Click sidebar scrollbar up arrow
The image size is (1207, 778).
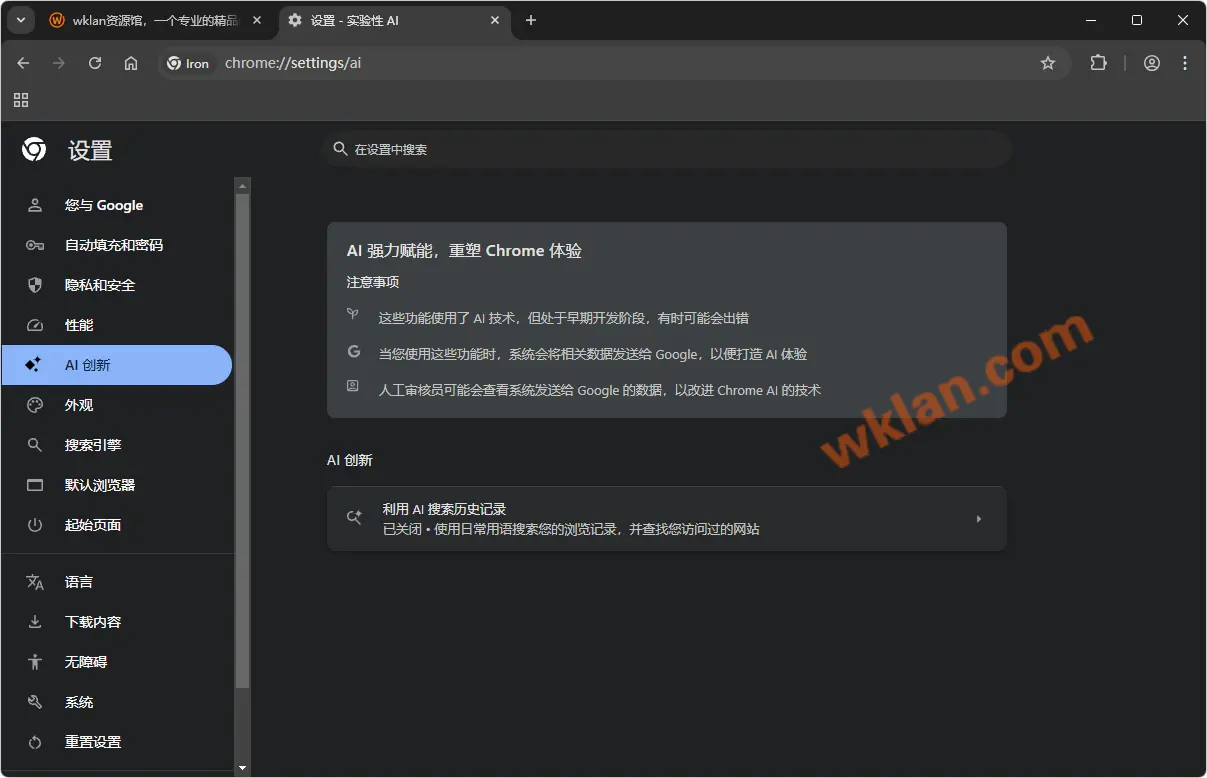coord(242,185)
